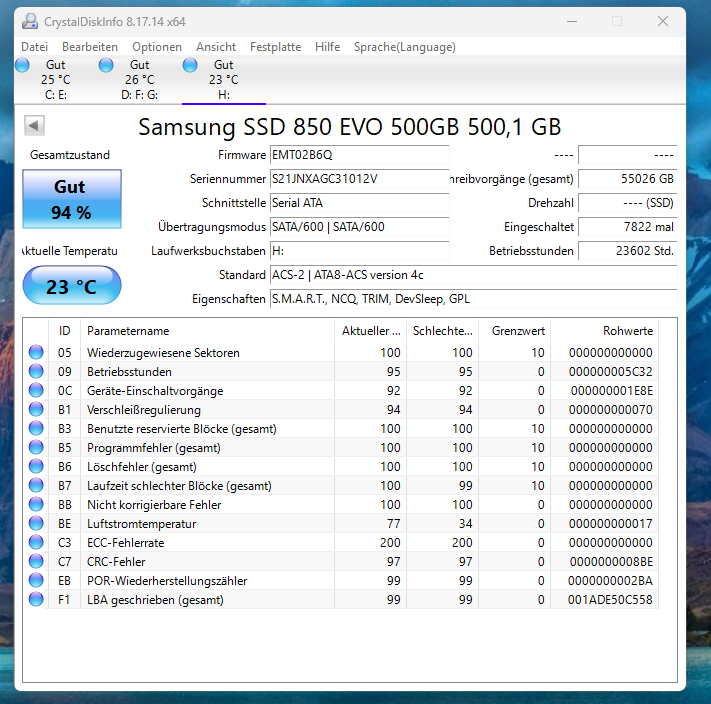711x704 pixels.
Task: Click status orb for LBA geschrieben row
Action: (x=36, y=600)
